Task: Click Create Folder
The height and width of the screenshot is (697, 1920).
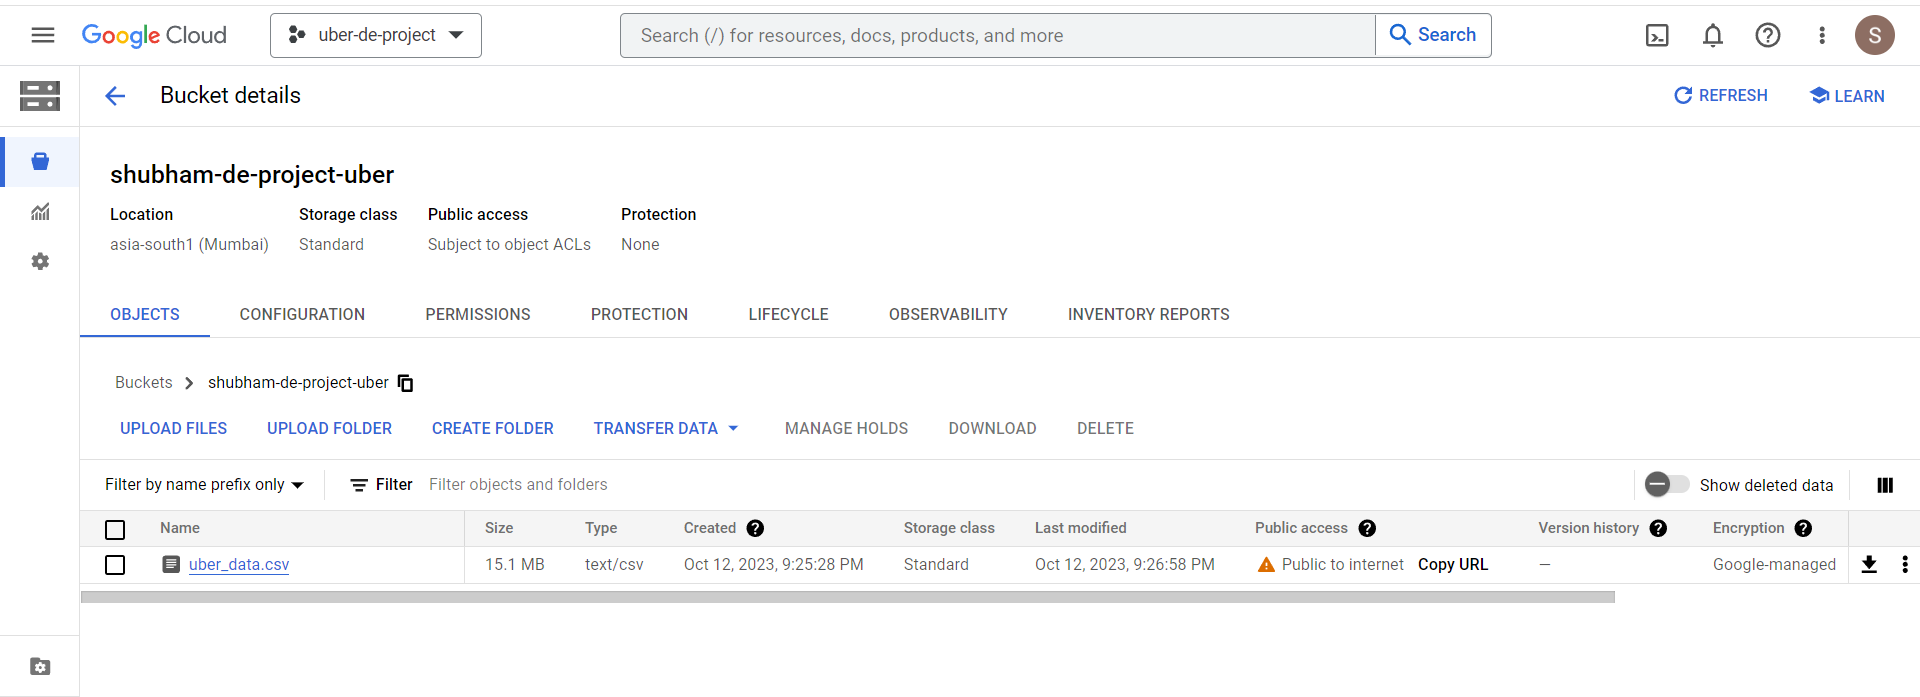Action: 492,428
